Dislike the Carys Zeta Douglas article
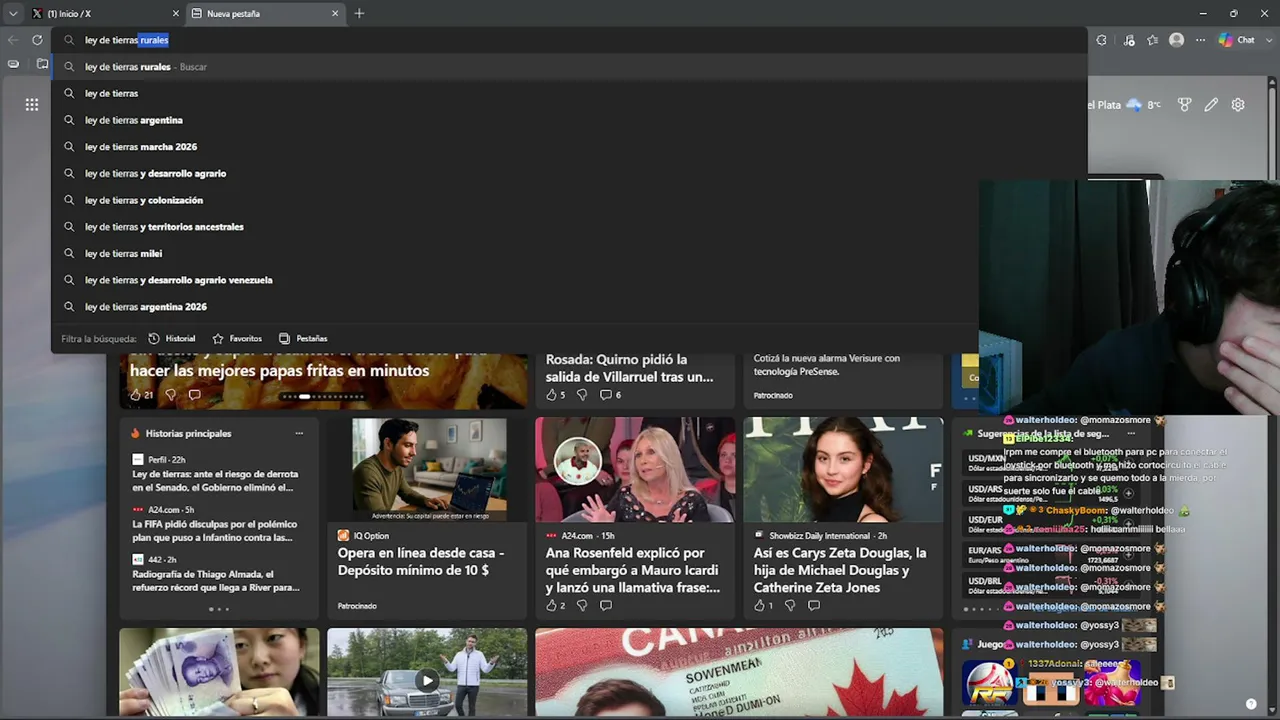Screen dimensions: 1280x720 pos(790,605)
